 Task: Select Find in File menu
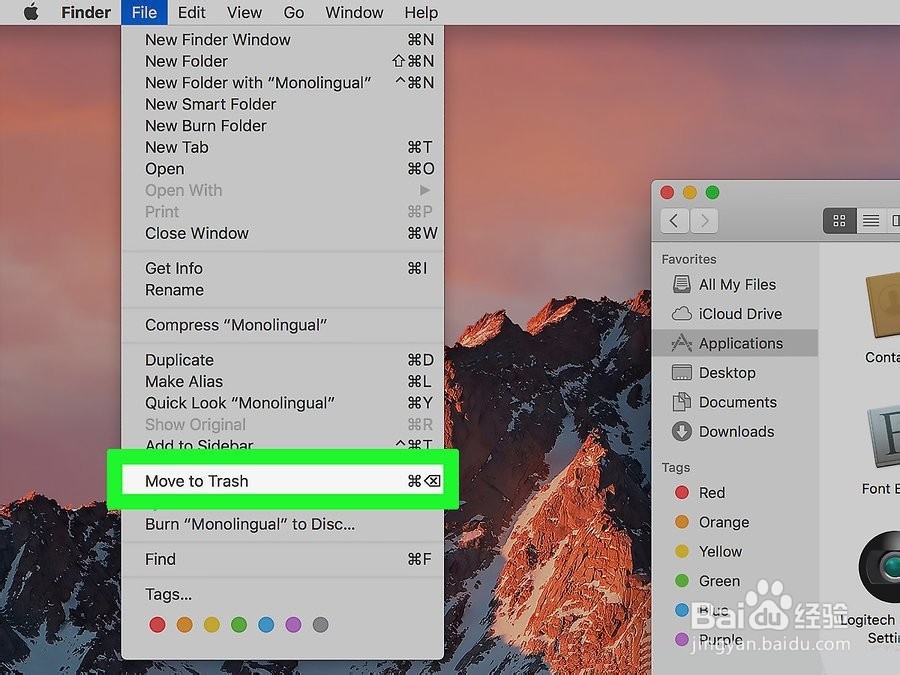point(282,559)
